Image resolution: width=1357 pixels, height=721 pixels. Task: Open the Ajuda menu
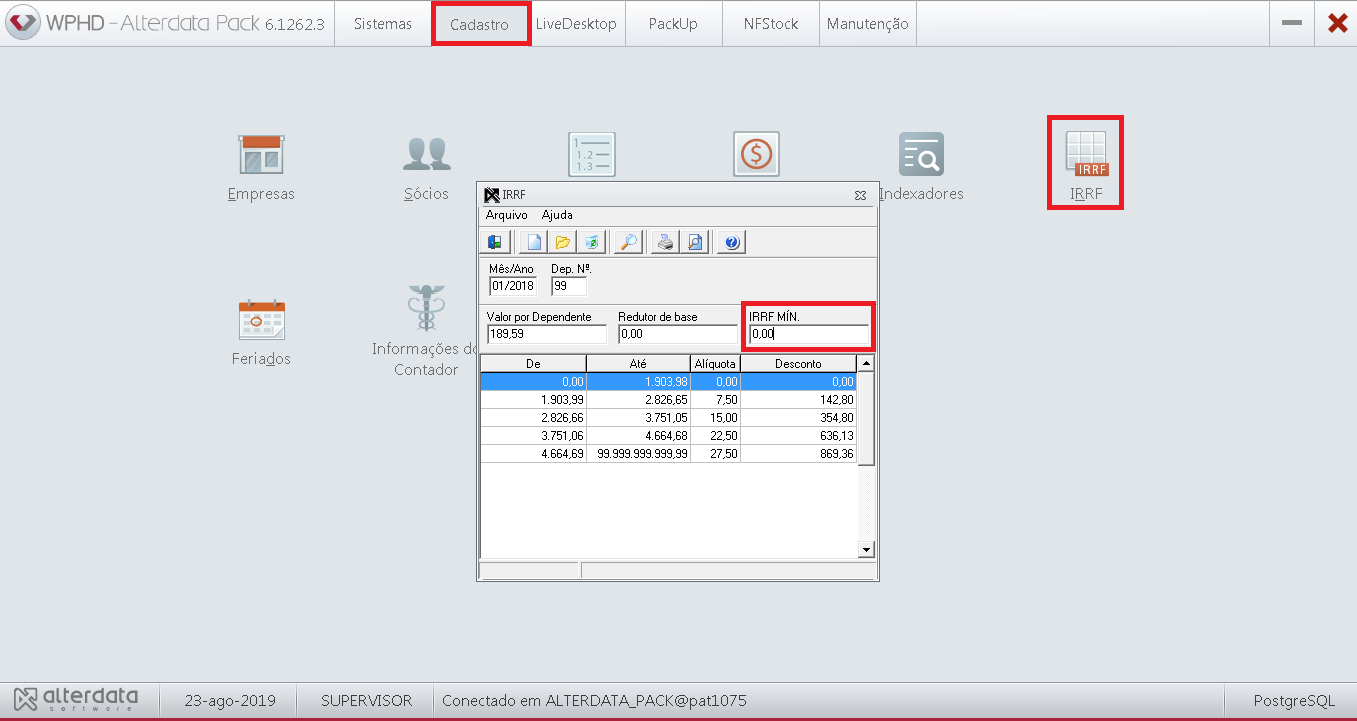click(x=557, y=215)
